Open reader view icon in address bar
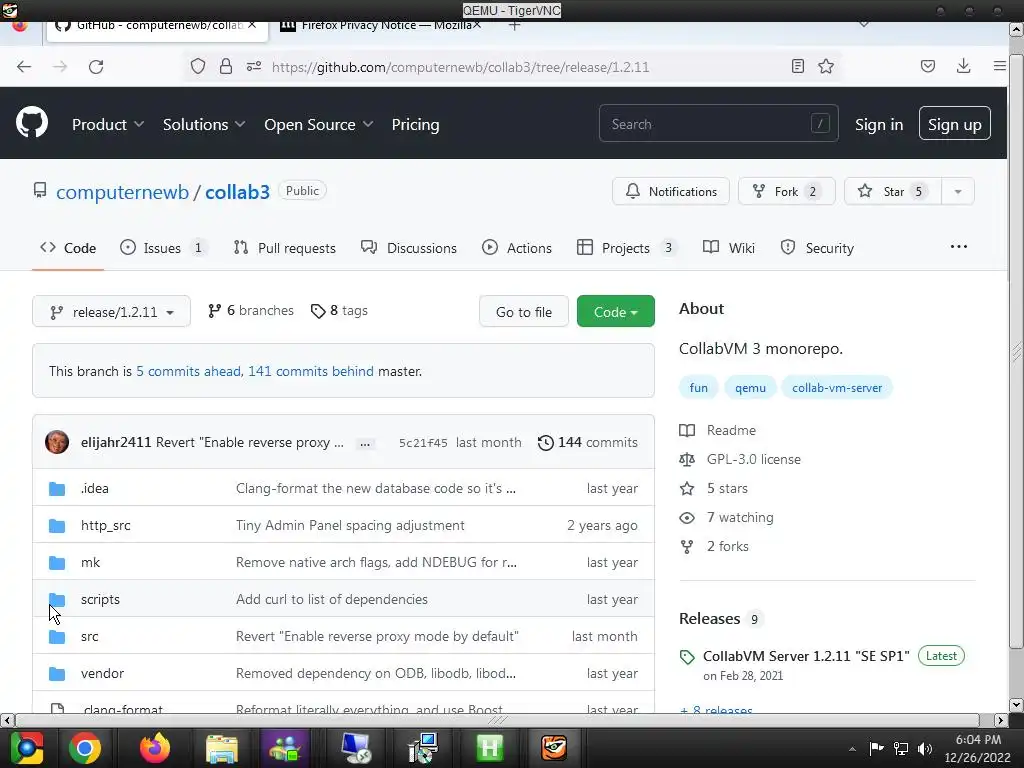Screen dimensions: 1024x768 coord(797,66)
